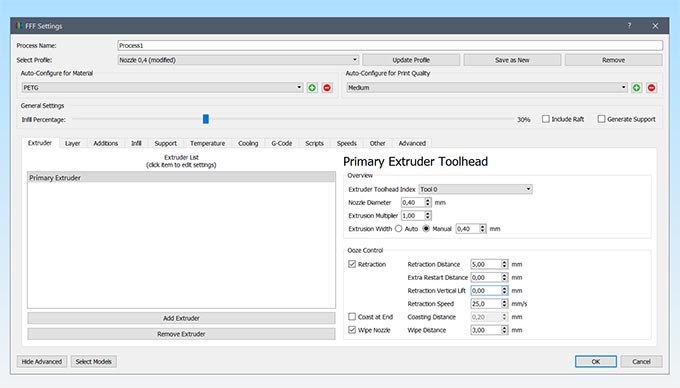680x388 pixels.
Task: Adjust manual Extrusion Width stepper arrows
Action: pyautogui.click(x=482, y=228)
